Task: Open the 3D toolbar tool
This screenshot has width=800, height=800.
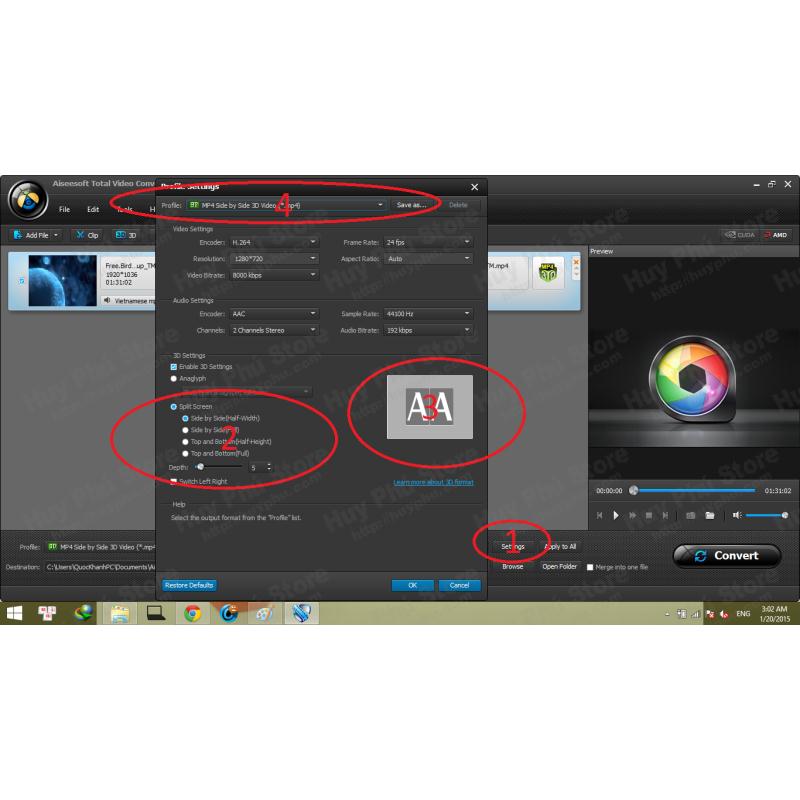Action: pos(126,235)
